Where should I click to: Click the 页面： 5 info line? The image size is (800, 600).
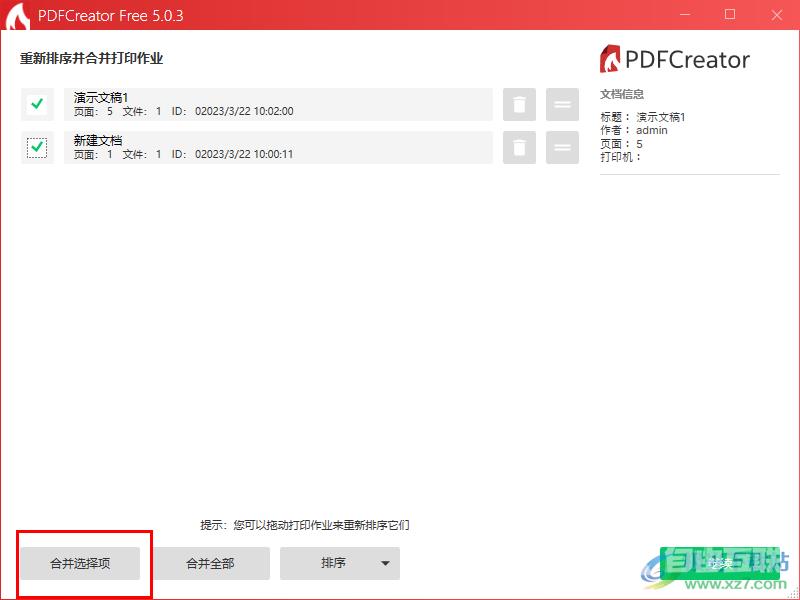[621, 144]
